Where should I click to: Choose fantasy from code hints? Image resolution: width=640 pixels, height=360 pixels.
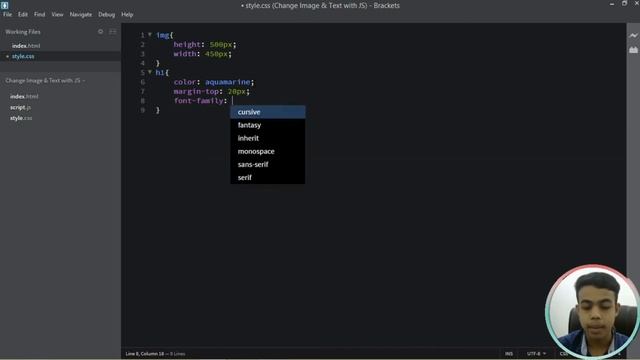coord(268,125)
